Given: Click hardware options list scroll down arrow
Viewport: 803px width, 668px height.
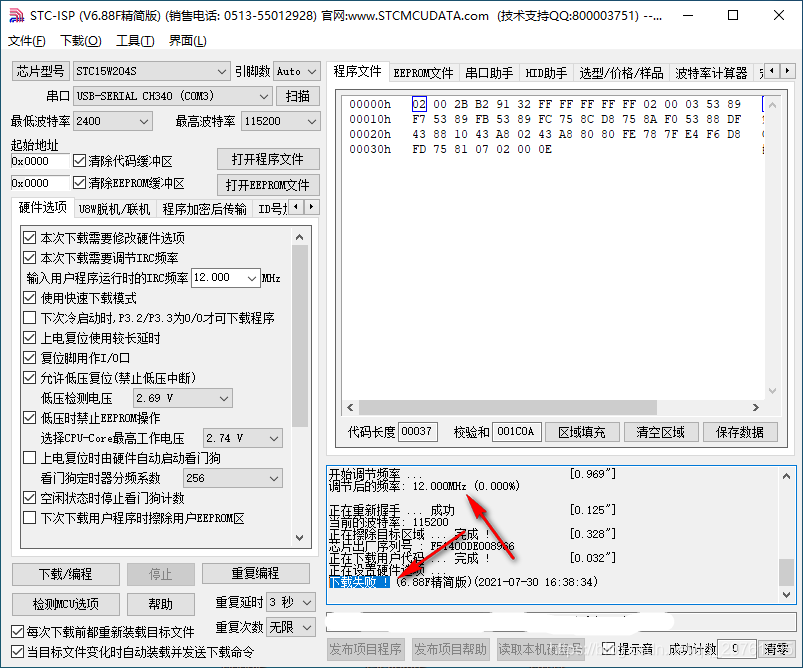Looking at the screenshot, I should [300, 538].
